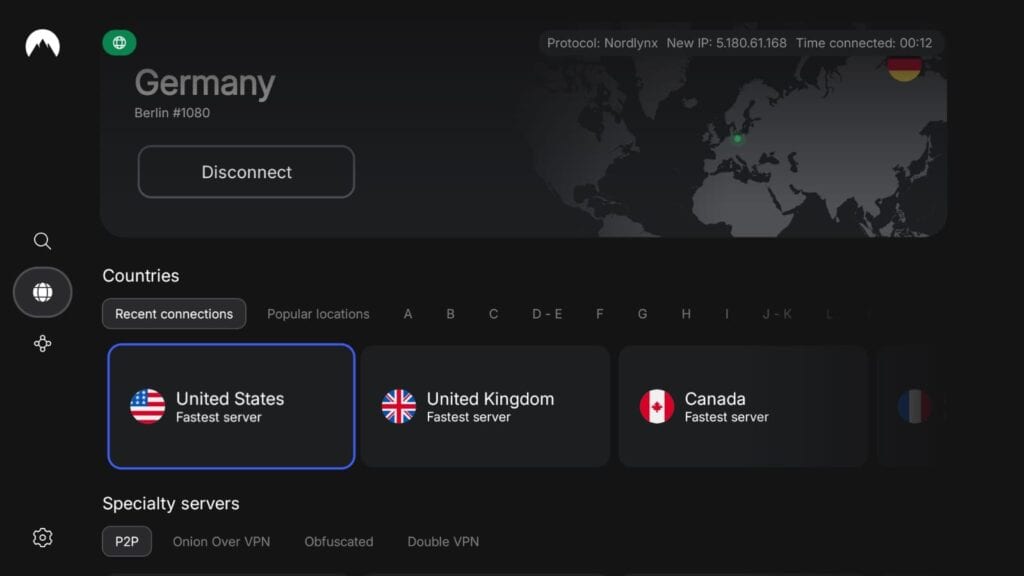Viewport: 1024px width, 576px height.
Task: Select the United States flag icon
Action: pos(147,405)
